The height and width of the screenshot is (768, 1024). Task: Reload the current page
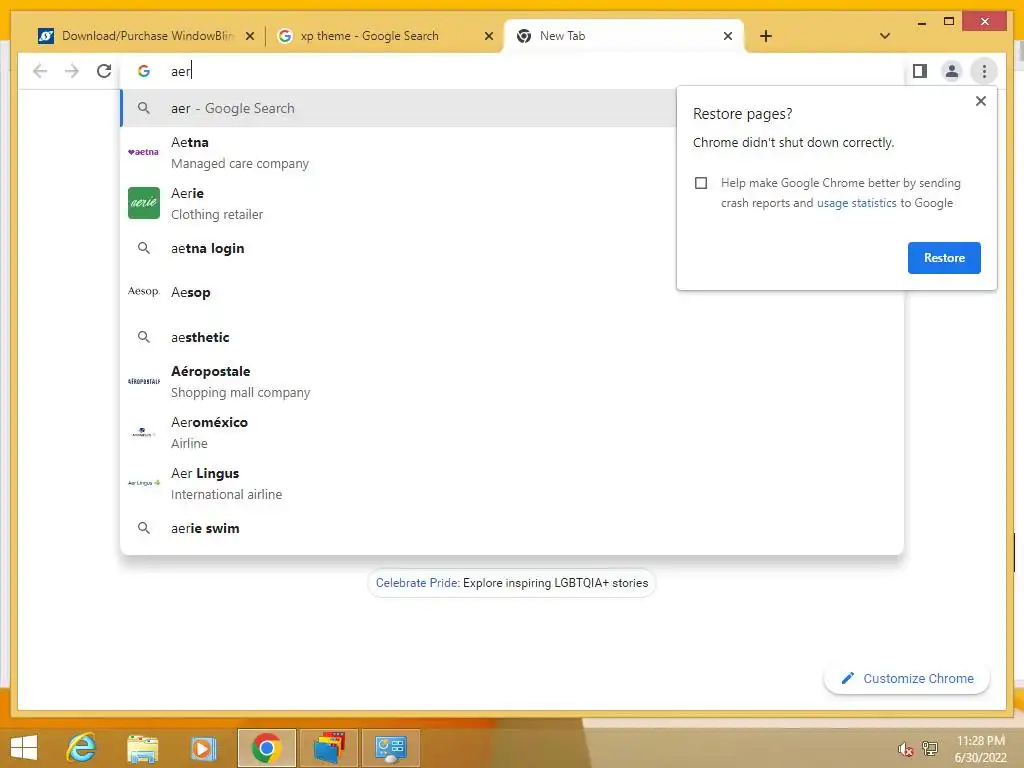[104, 71]
